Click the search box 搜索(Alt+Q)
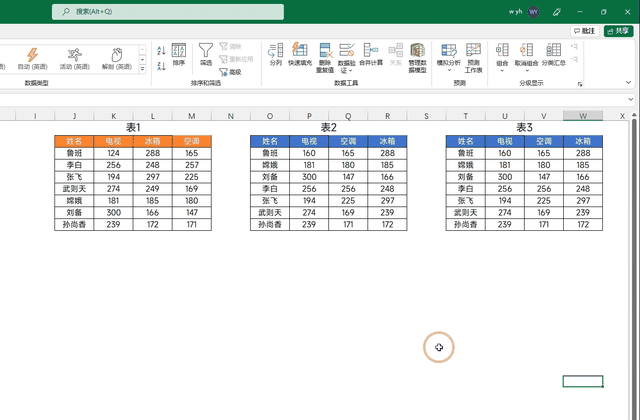The height and width of the screenshot is (420, 640). pos(168,12)
